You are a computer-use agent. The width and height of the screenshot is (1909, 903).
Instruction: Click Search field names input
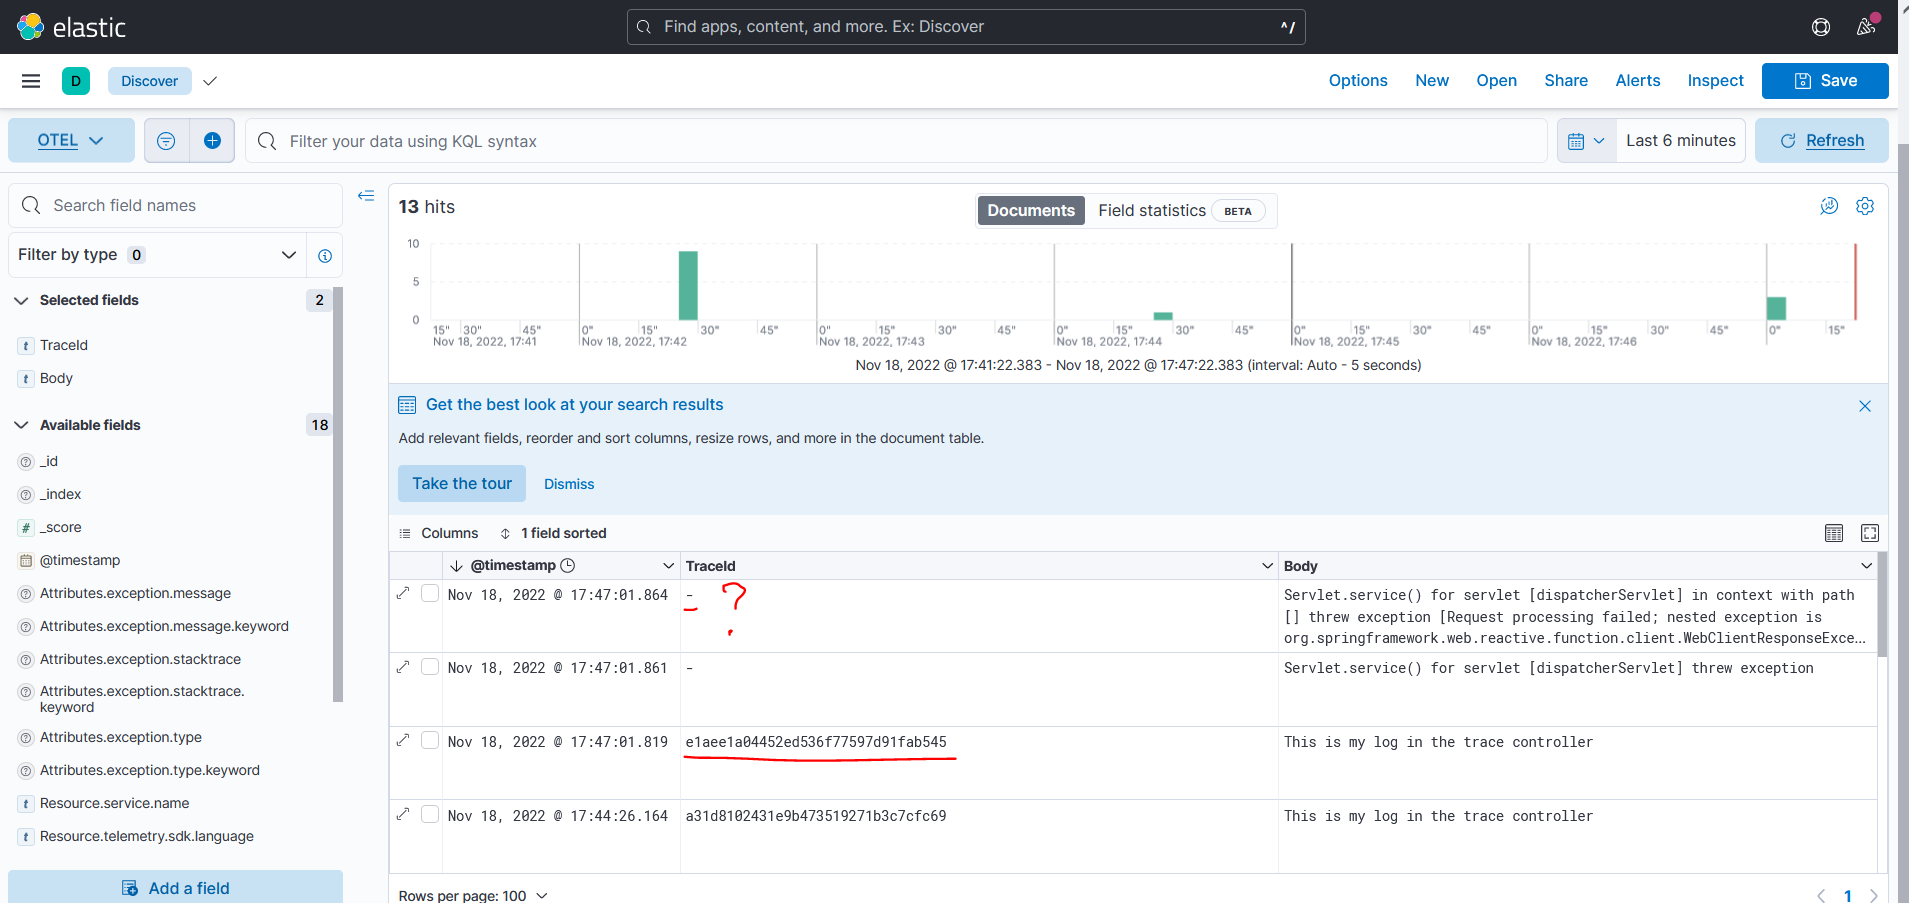(x=175, y=205)
